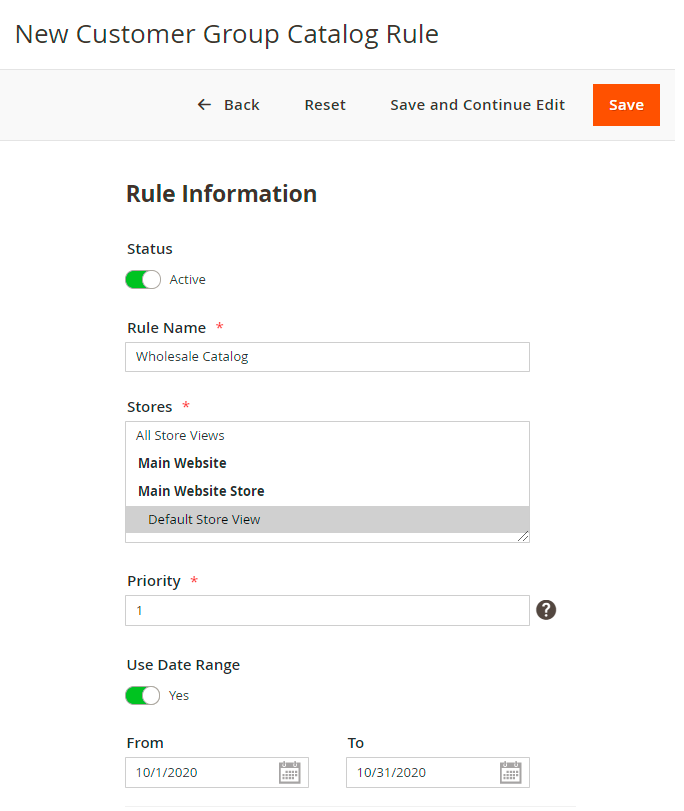Click the Stores list resize handle
Image resolution: width=684 pixels, height=811 pixels.
(523, 537)
